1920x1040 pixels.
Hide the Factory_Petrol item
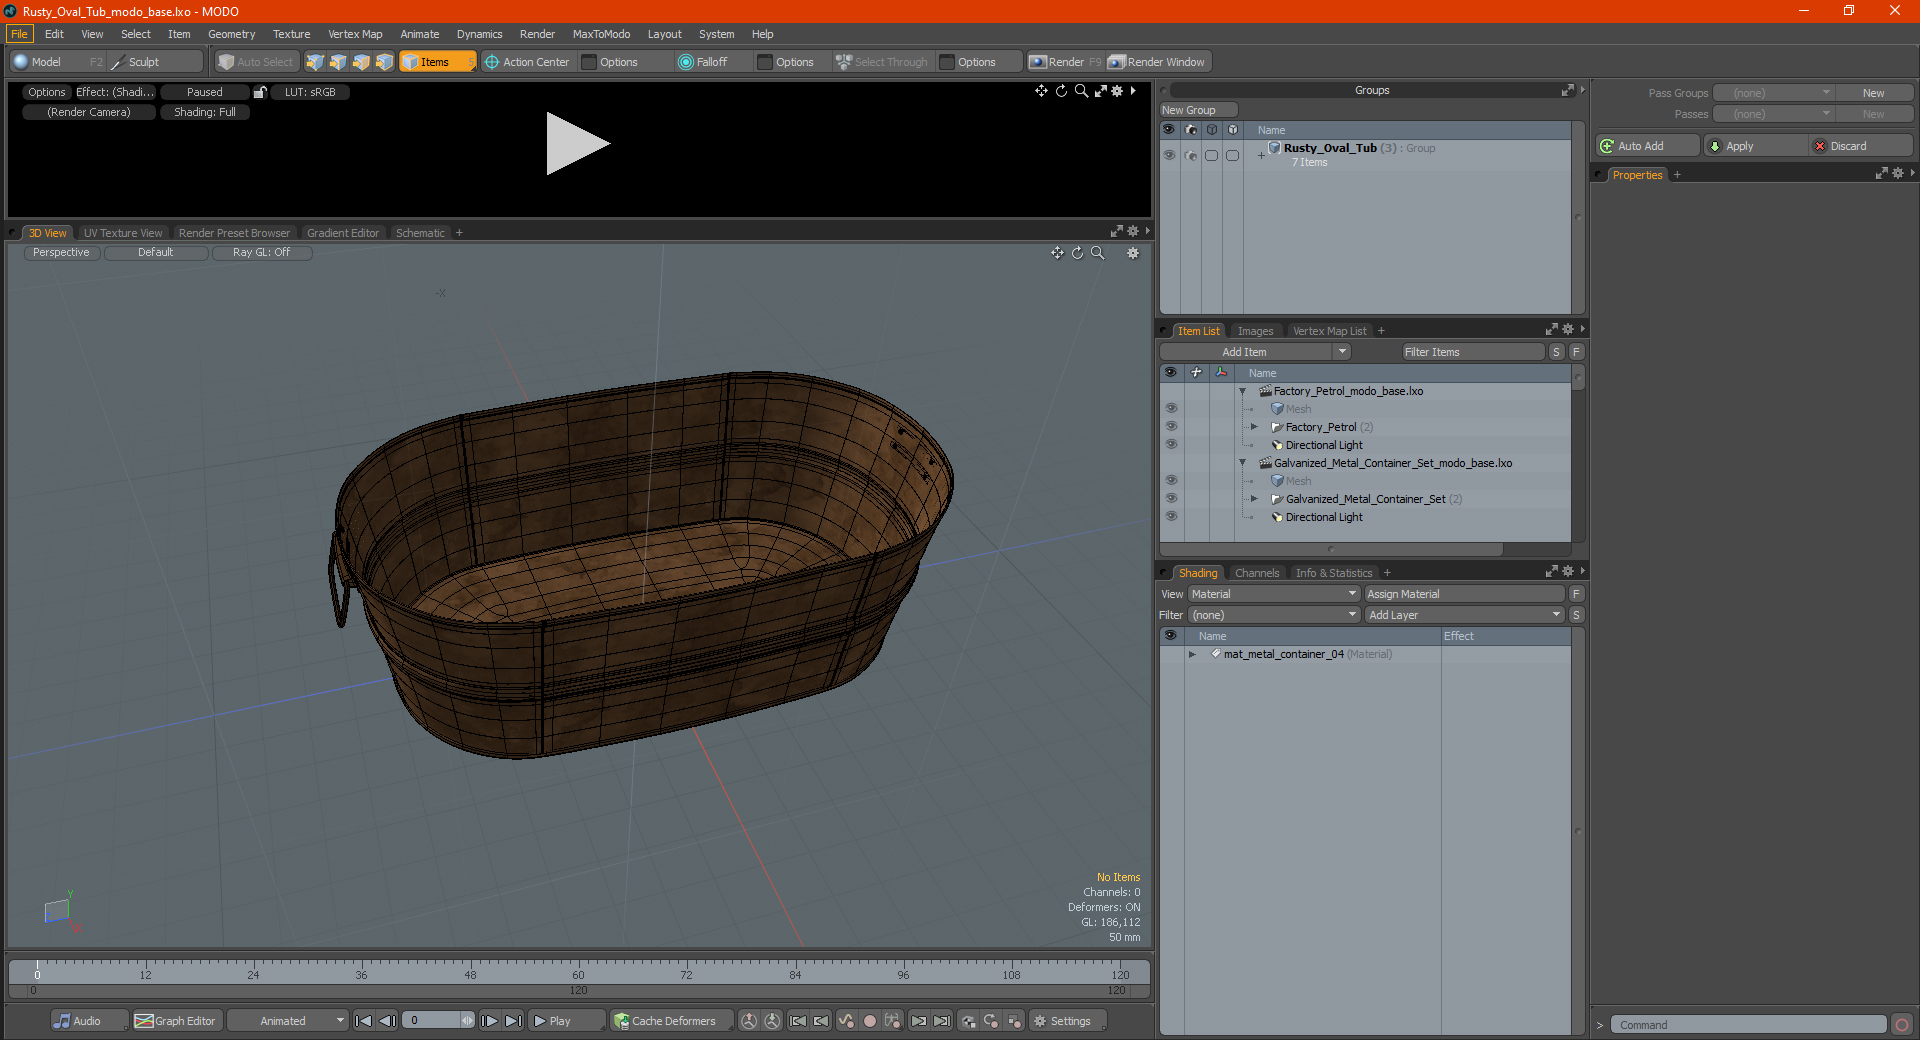click(1171, 427)
